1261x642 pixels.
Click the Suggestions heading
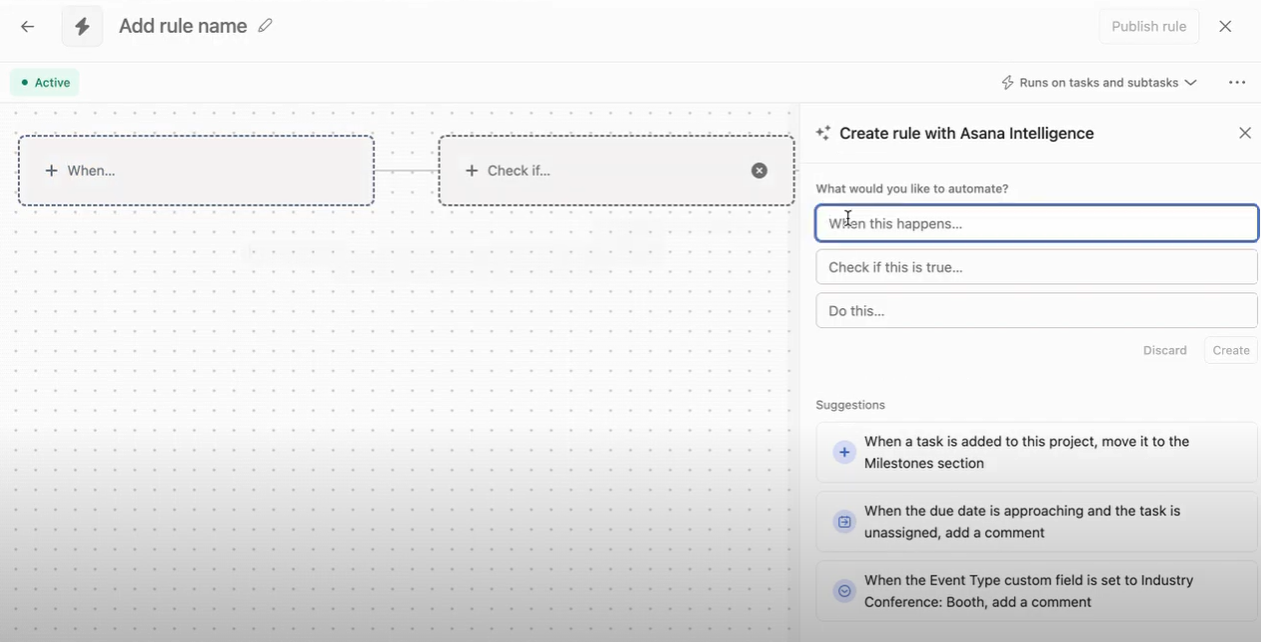pos(850,405)
